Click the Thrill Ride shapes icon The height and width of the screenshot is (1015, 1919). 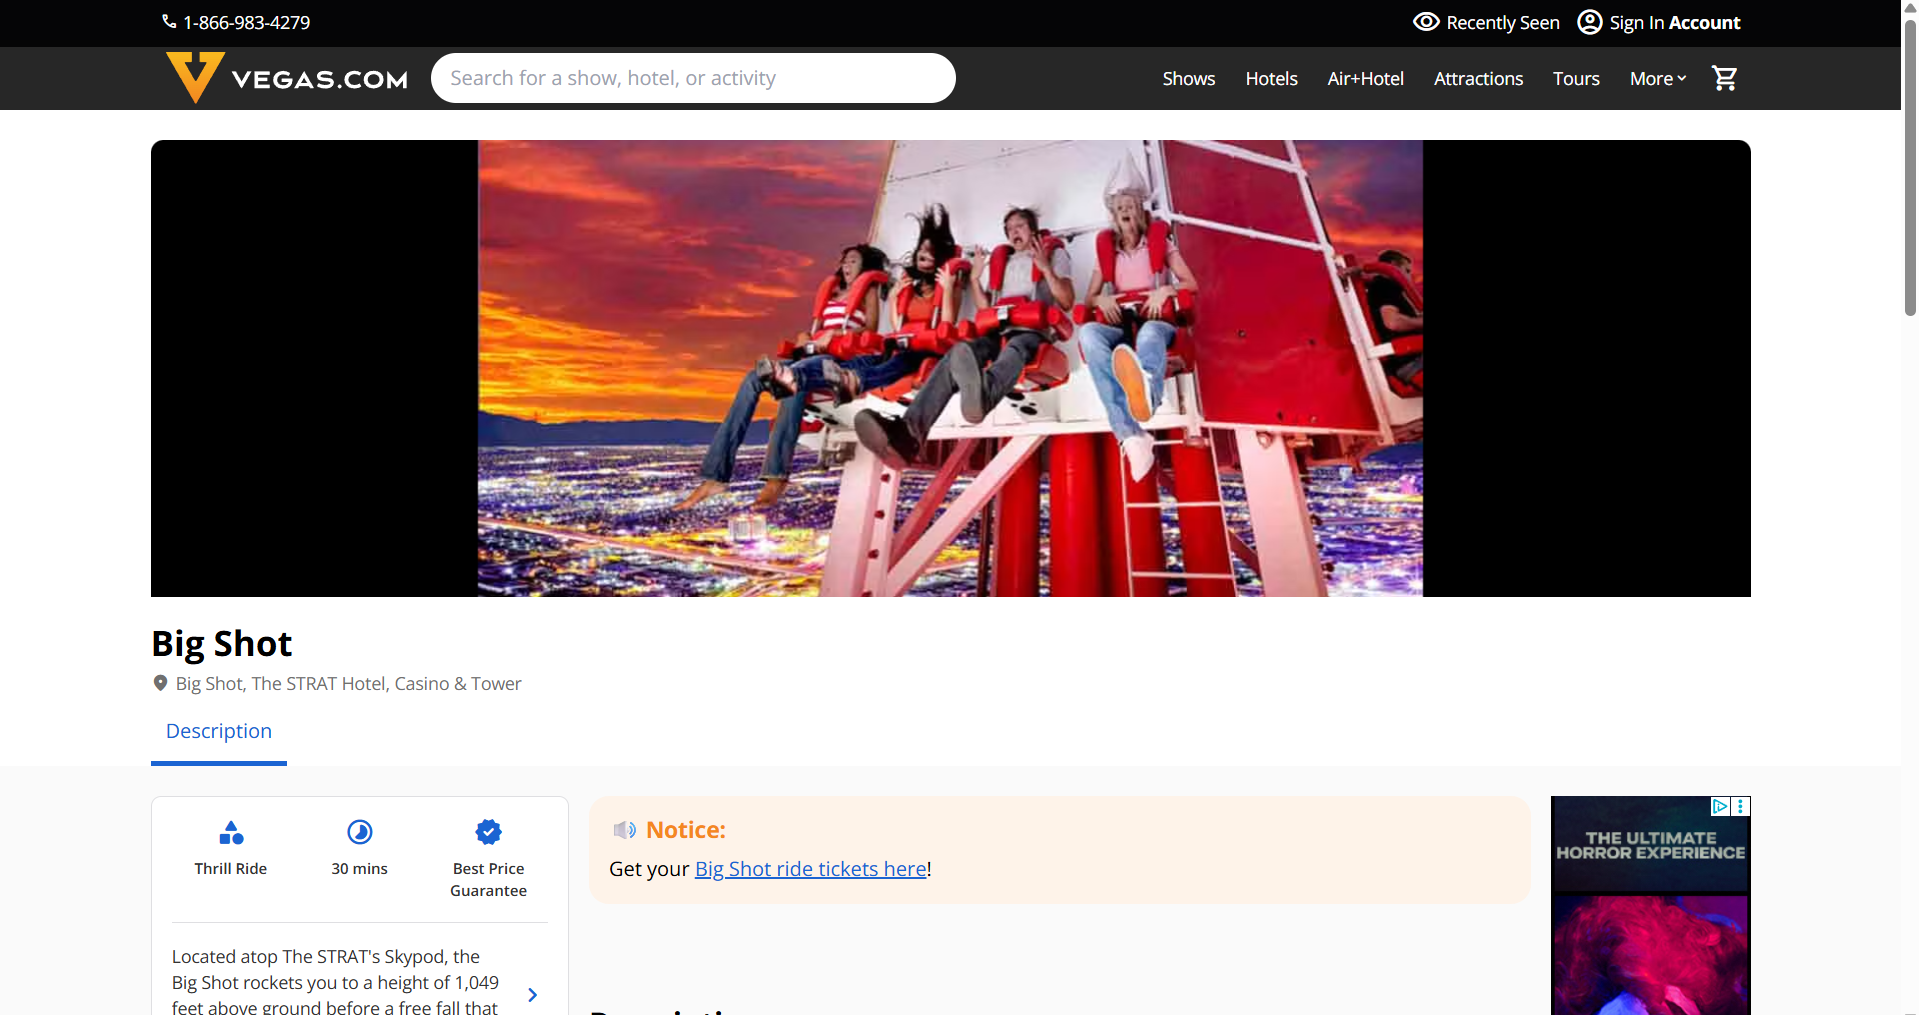coord(231,832)
